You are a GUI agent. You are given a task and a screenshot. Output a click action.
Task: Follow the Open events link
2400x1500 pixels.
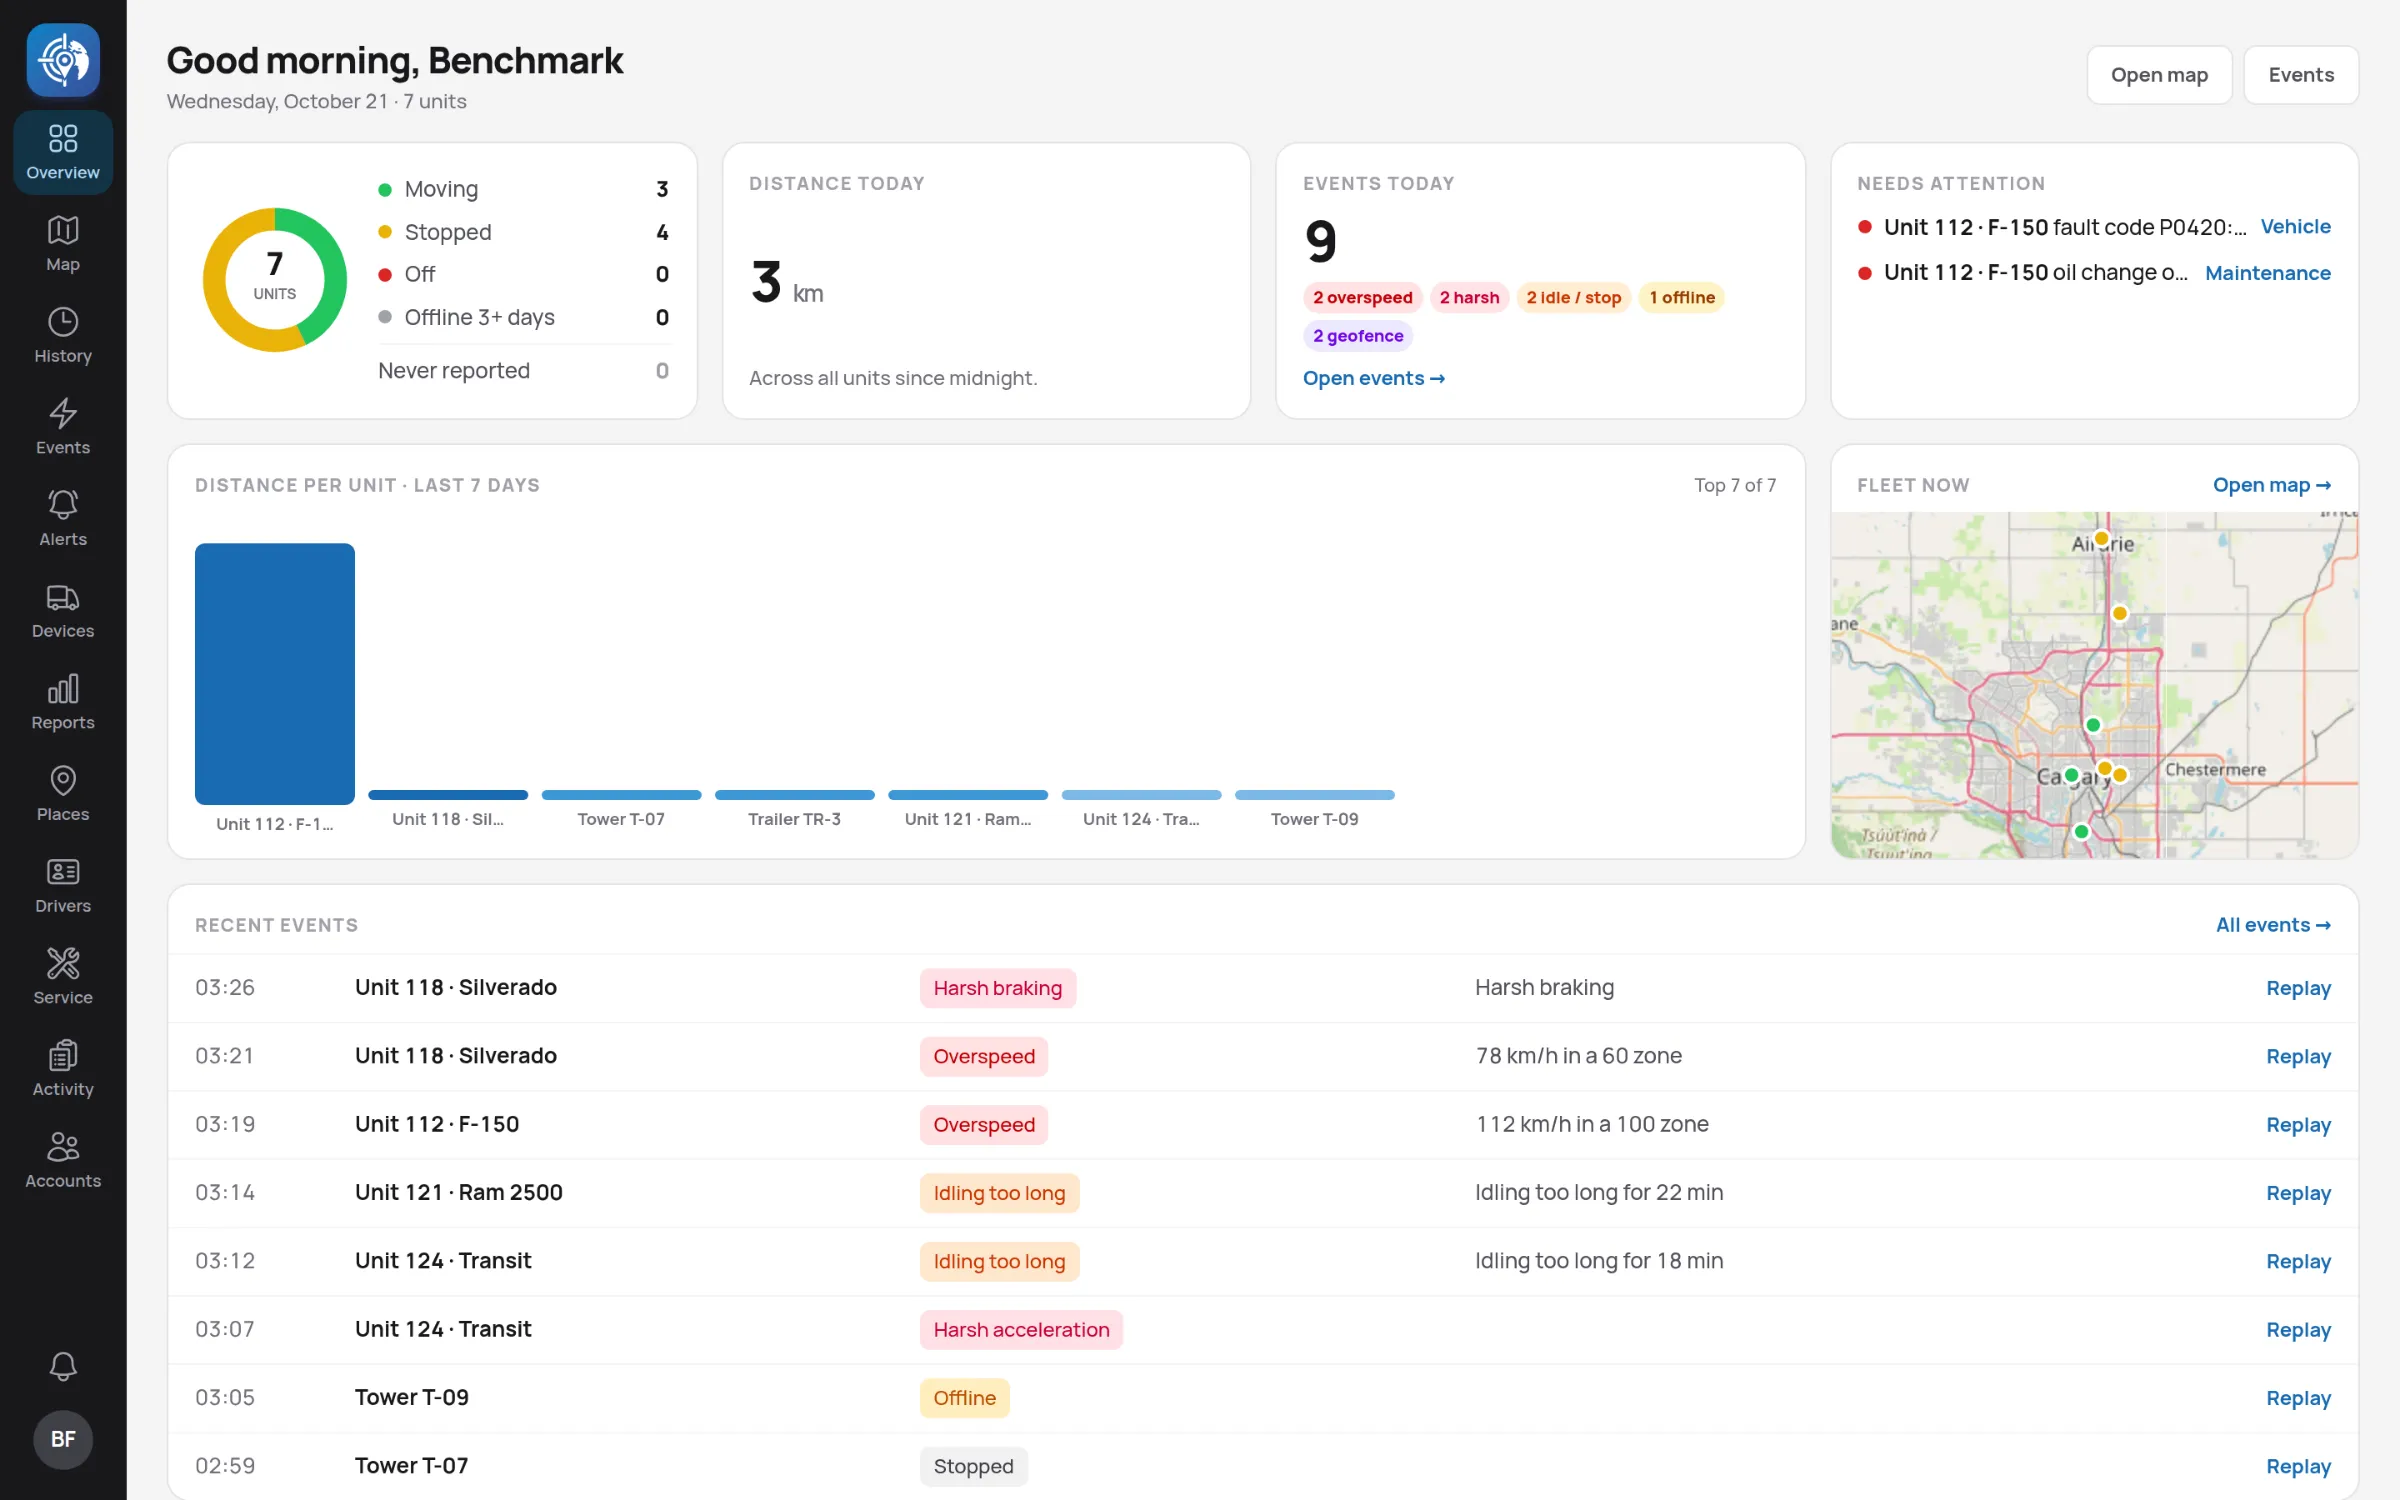coord(1374,378)
